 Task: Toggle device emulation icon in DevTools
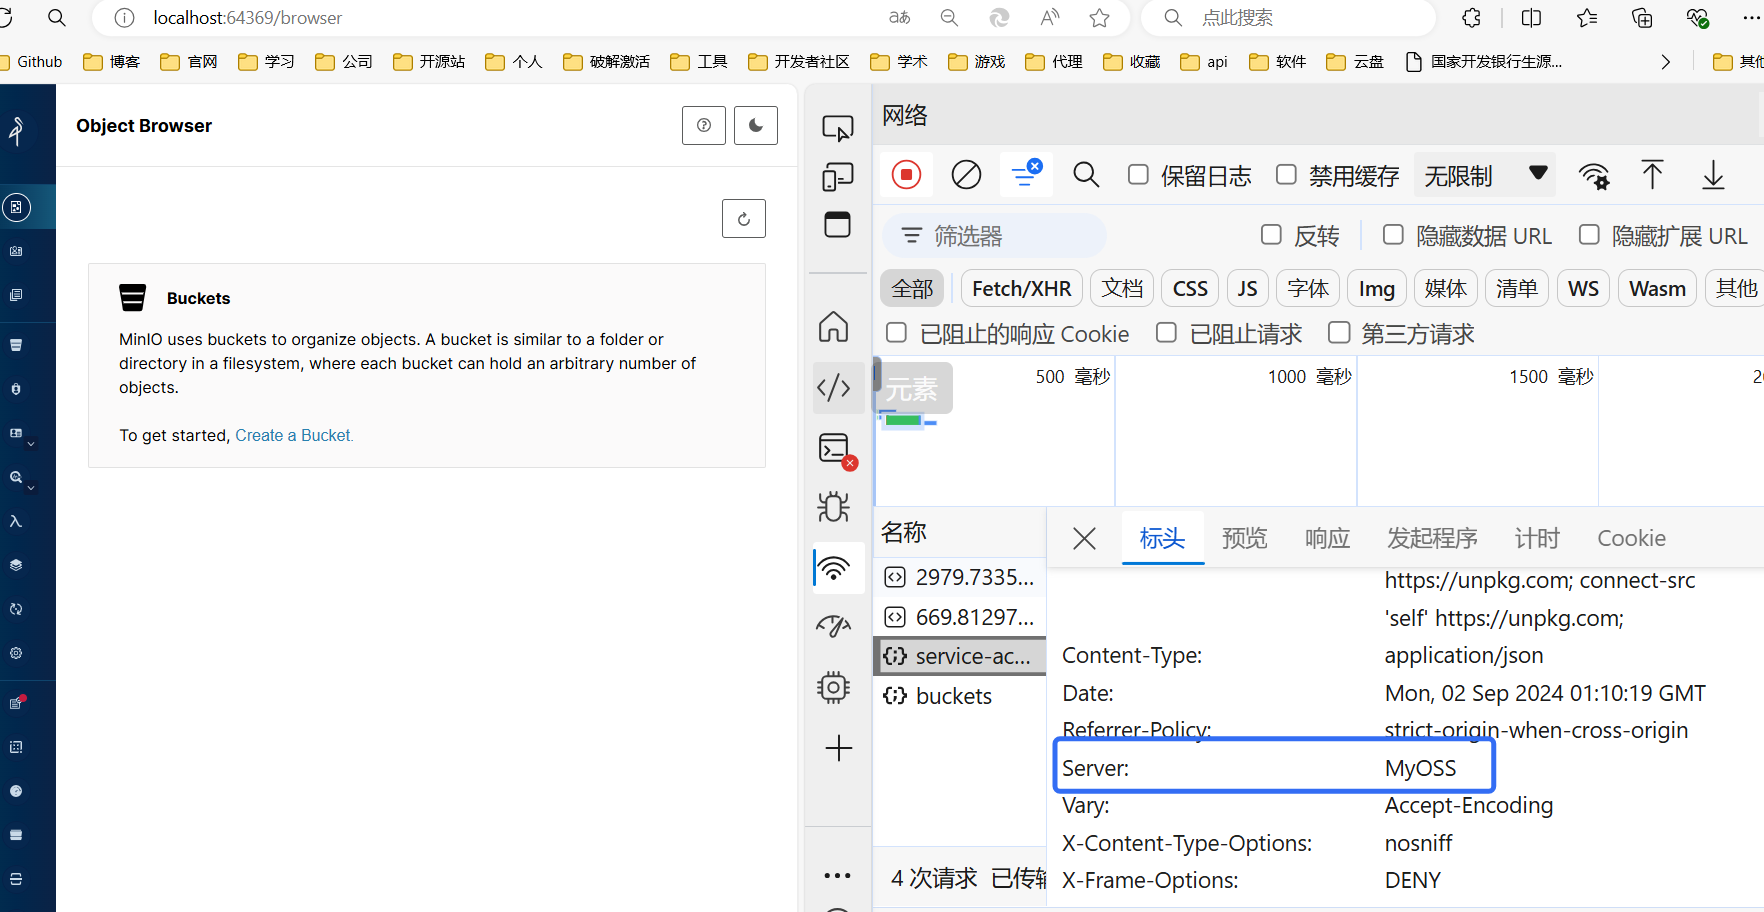(x=838, y=177)
